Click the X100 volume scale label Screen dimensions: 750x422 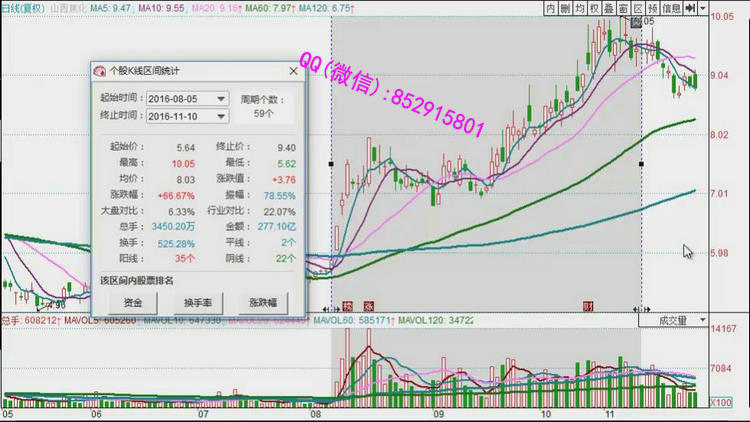(x=720, y=402)
